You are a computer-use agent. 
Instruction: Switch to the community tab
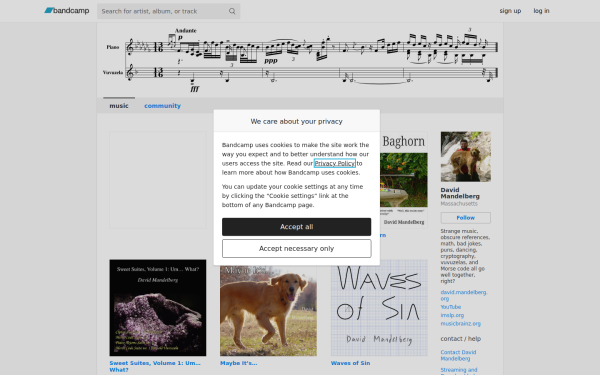click(x=162, y=106)
